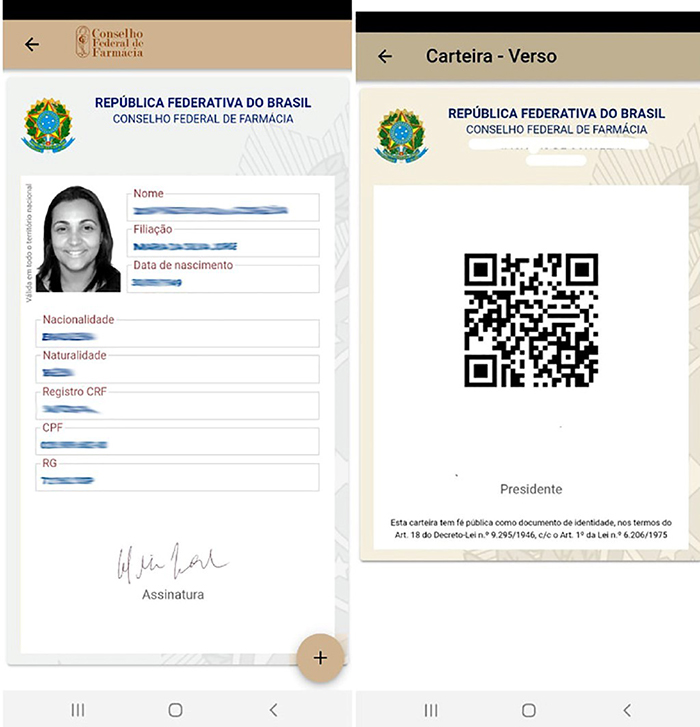Tap system back chevron on the left phone screen
Screen dimensions: 700x727
(x=273, y=709)
